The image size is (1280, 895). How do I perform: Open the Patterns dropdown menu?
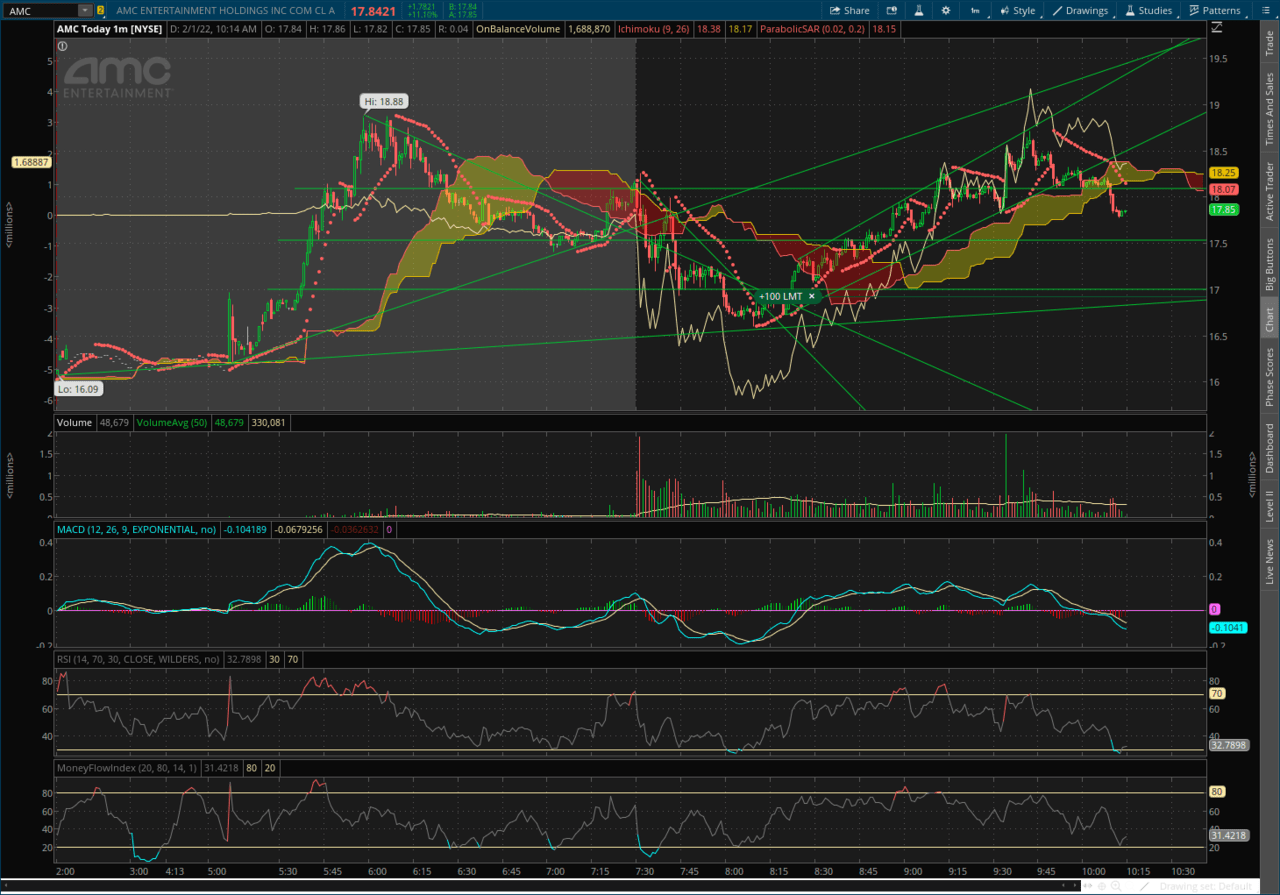click(x=1215, y=10)
